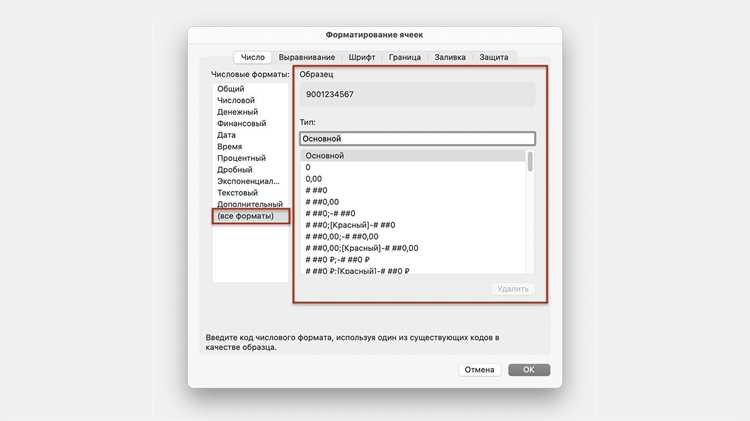This screenshot has width=750, height=421.
Task: Select the Дополнительный format category
Action: pos(251,204)
